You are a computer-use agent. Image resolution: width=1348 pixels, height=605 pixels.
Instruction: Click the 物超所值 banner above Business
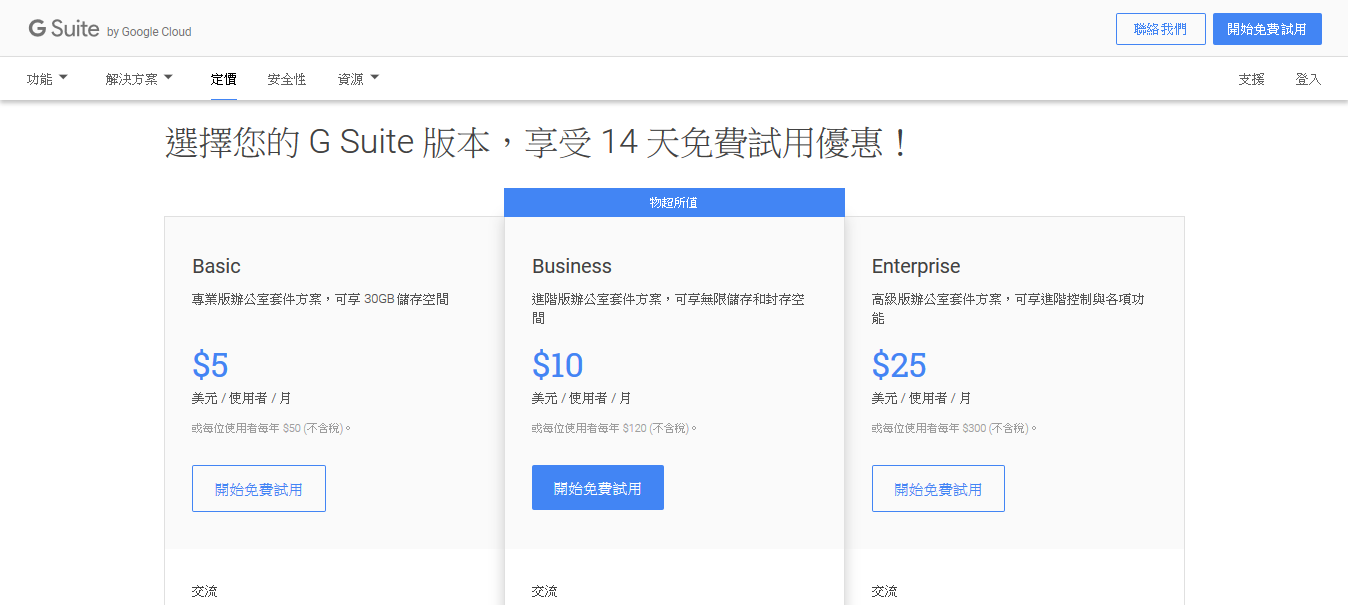click(x=674, y=202)
